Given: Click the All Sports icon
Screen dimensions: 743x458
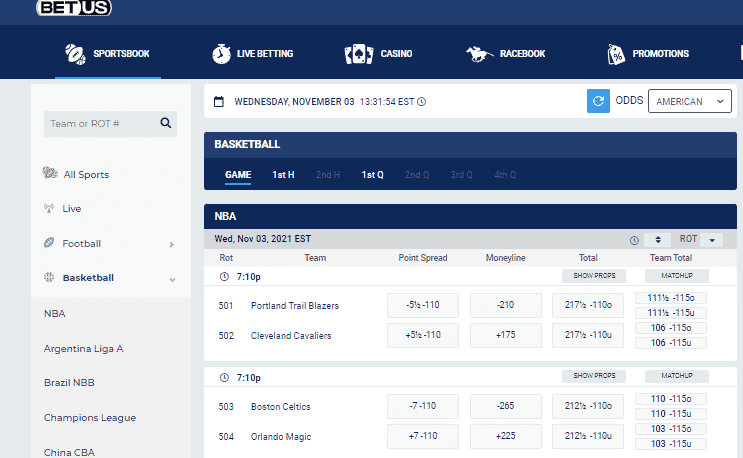Looking at the screenshot, I should [49, 173].
